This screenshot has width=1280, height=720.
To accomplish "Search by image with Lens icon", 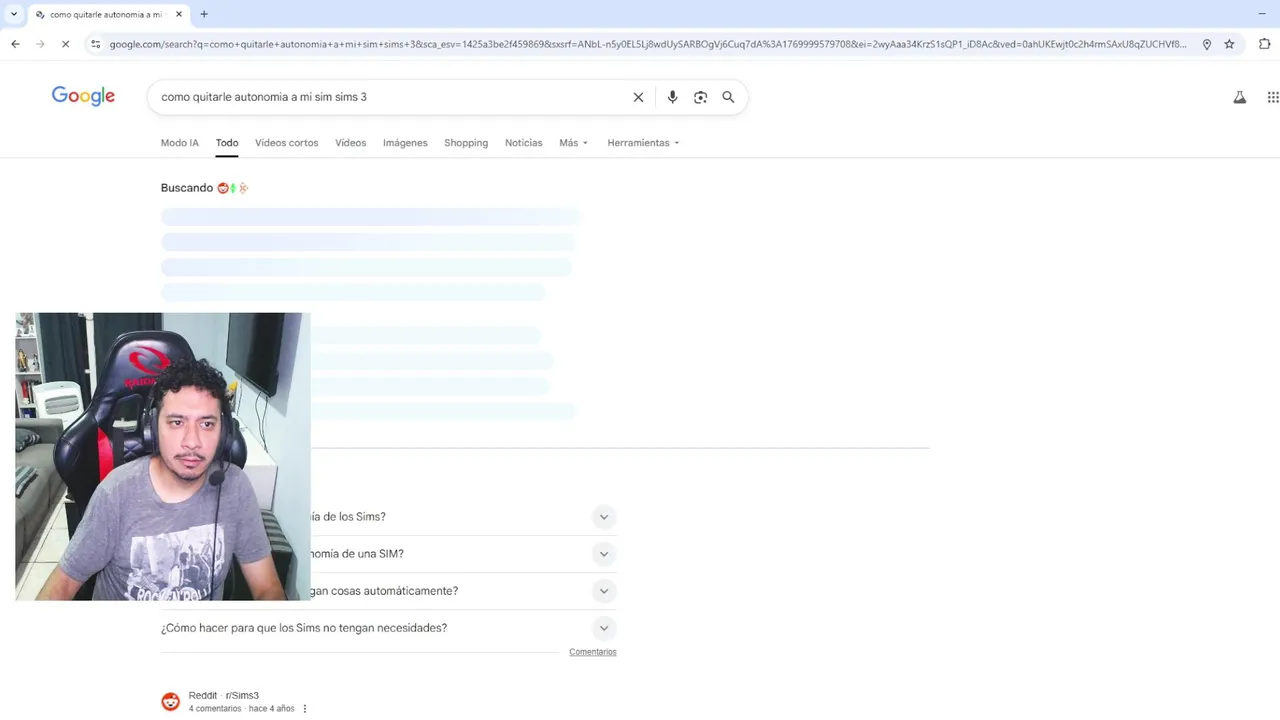I will pyautogui.click(x=700, y=97).
